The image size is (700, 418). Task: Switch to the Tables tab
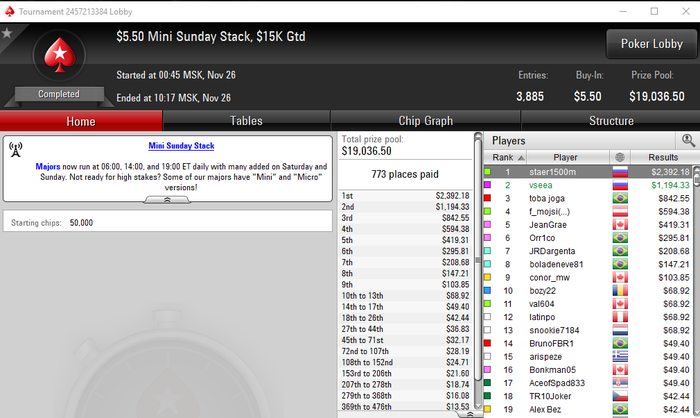(246, 121)
